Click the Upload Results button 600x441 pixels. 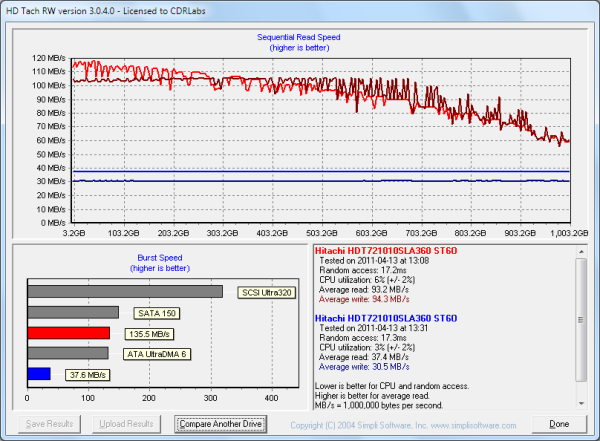point(126,424)
